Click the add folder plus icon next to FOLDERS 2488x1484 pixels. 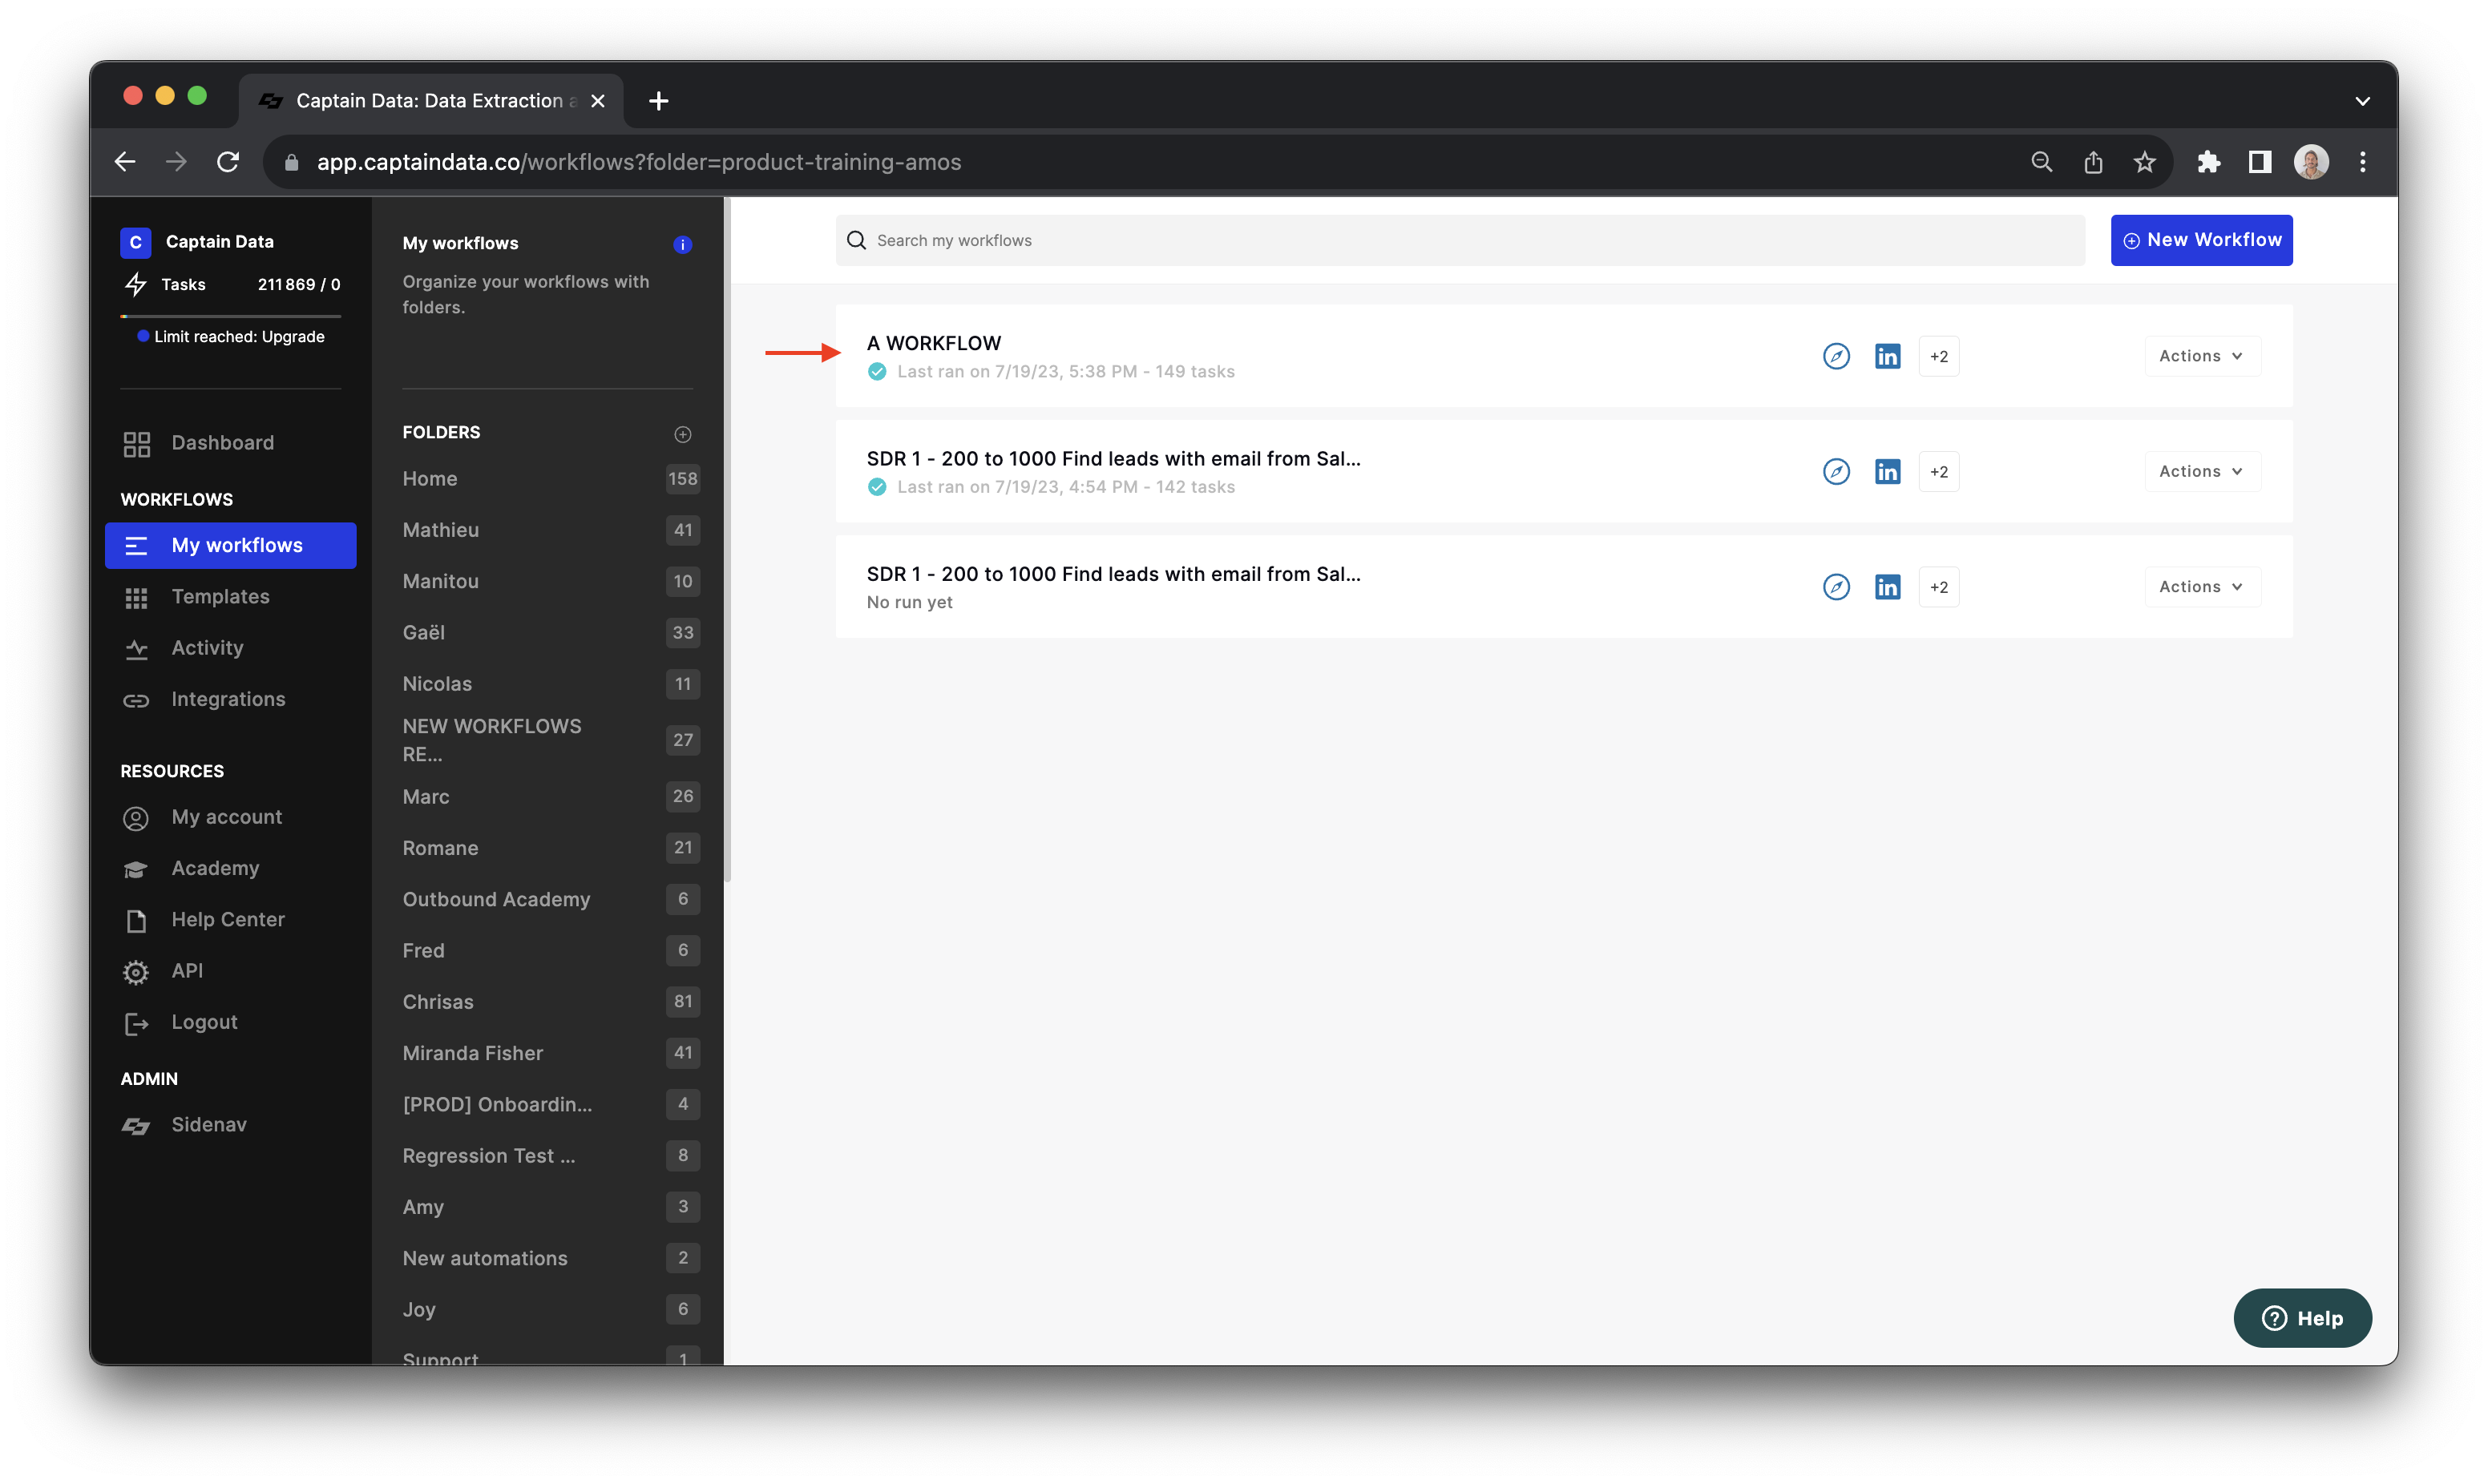click(x=683, y=433)
